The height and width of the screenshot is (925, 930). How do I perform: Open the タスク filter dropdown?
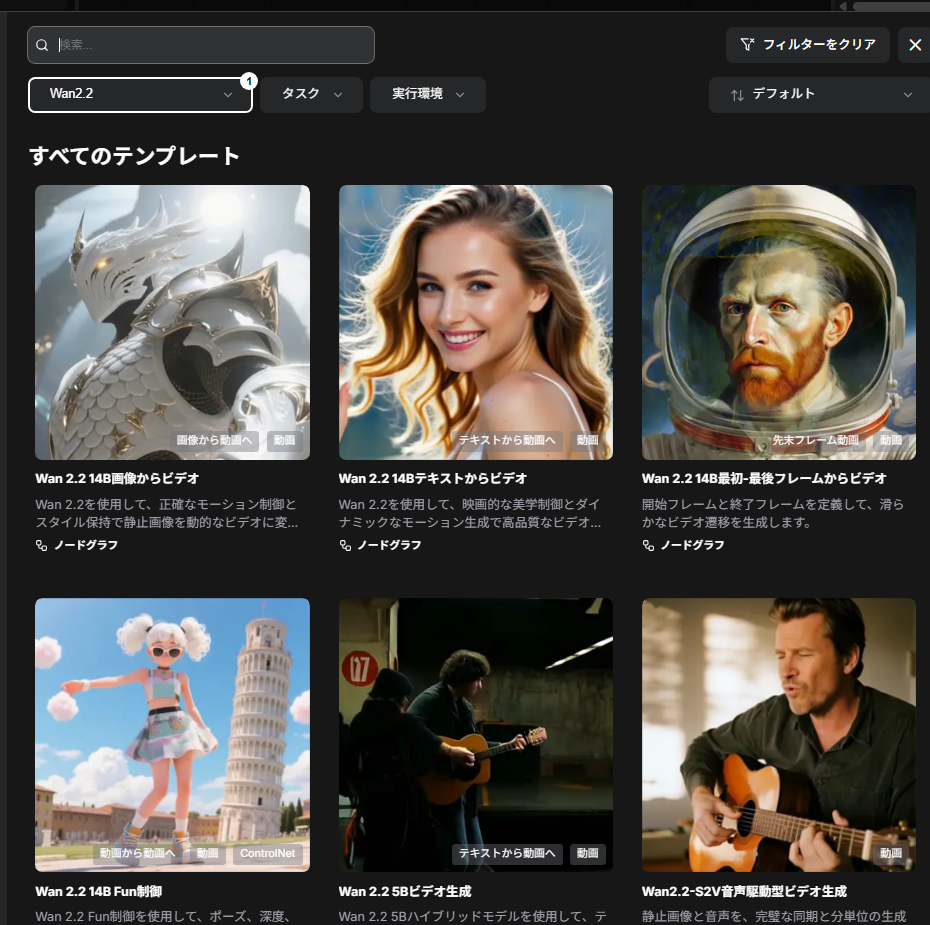point(311,94)
